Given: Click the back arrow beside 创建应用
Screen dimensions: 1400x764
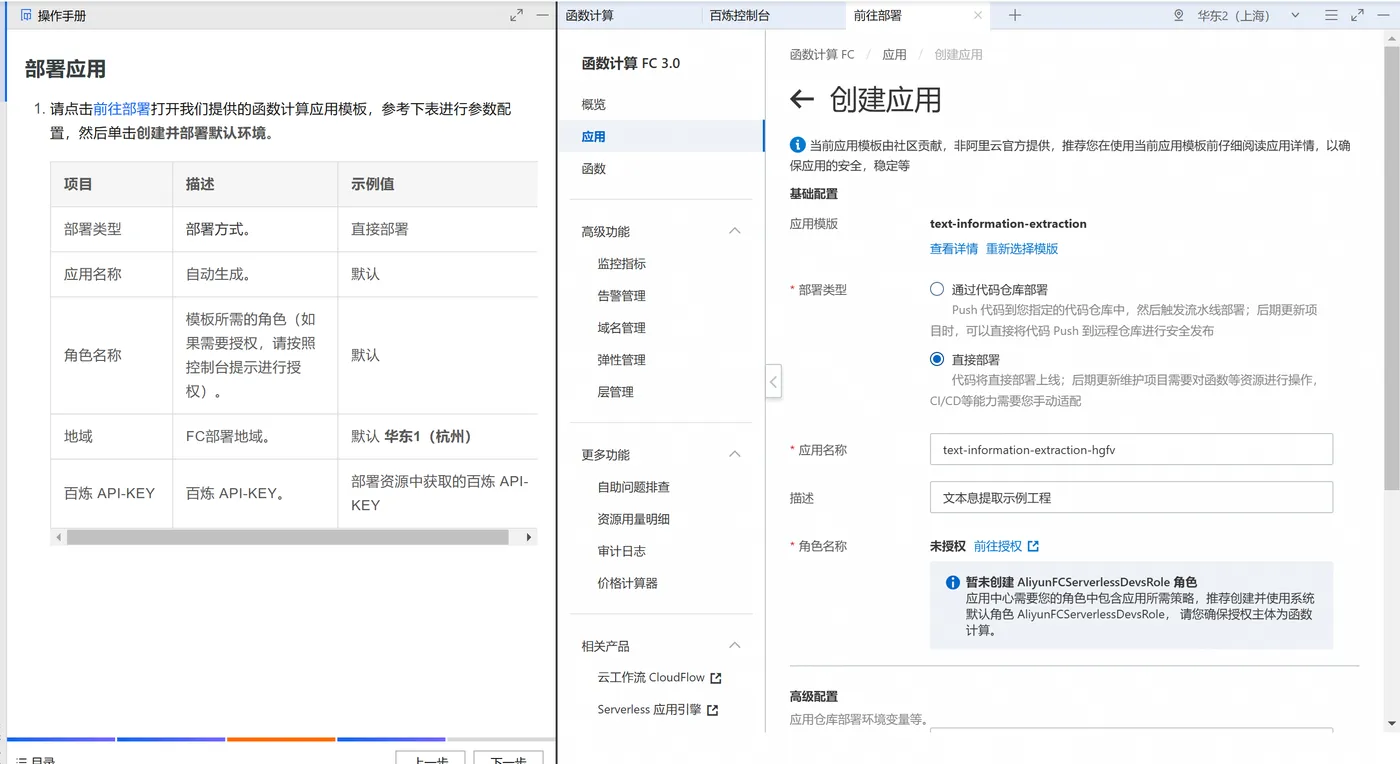Looking at the screenshot, I should [x=802, y=99].
